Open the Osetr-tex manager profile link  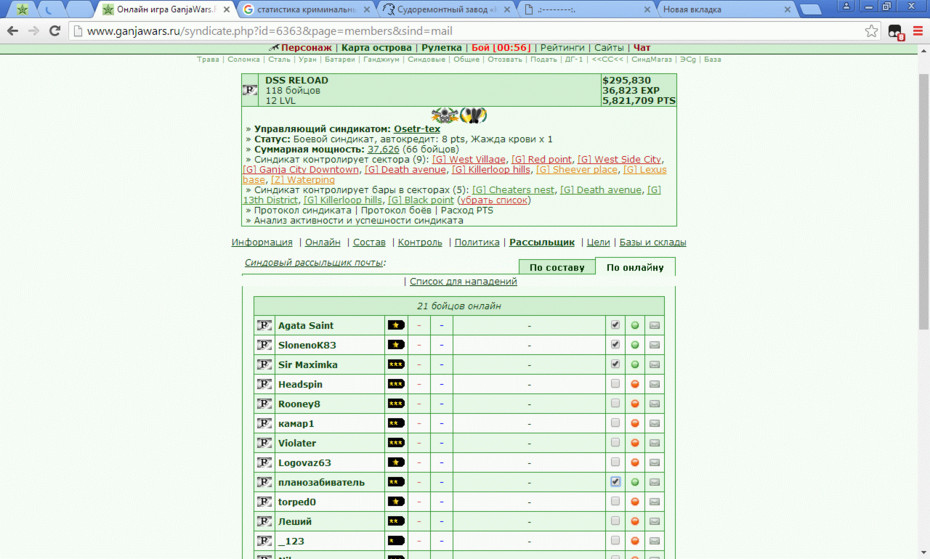[x=417, y=129]
